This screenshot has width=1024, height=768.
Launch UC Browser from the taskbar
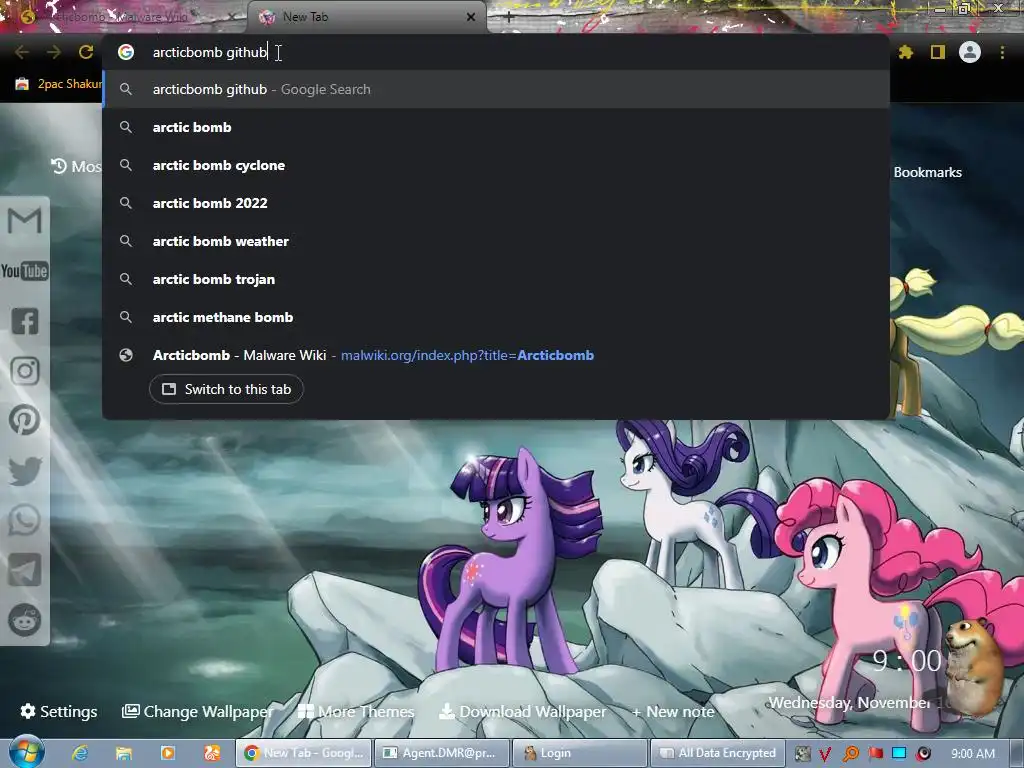point(212,753)
